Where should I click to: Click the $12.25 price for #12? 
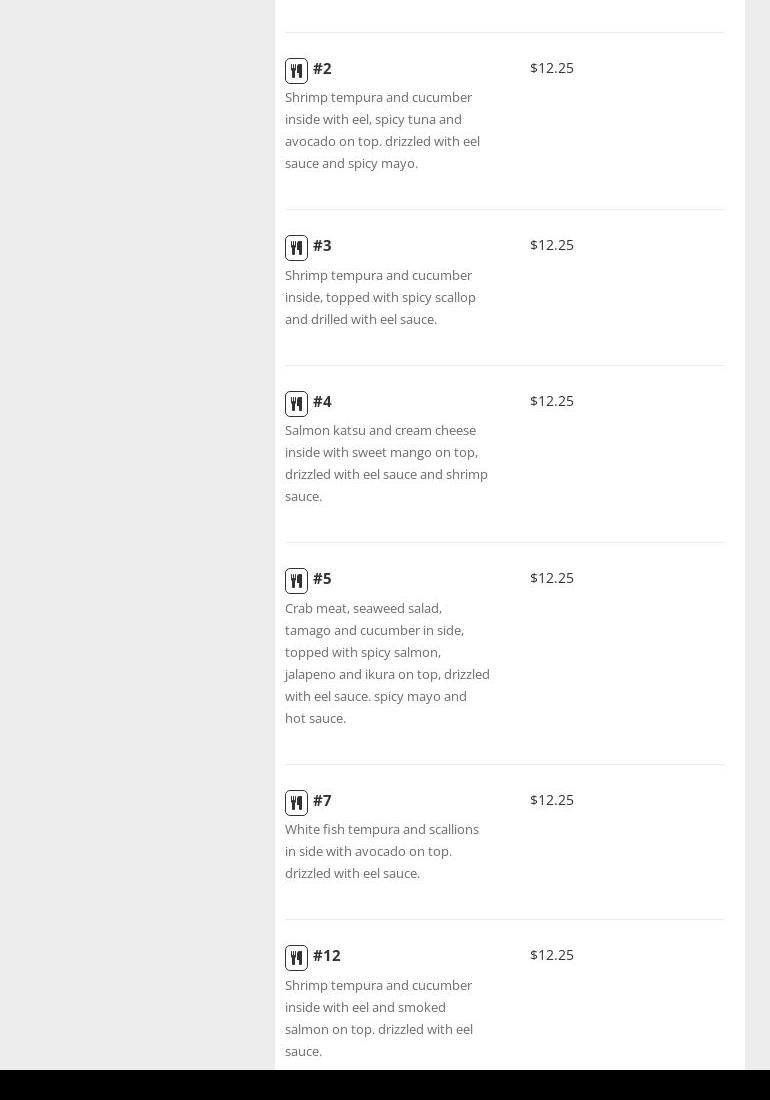point(552,955)
